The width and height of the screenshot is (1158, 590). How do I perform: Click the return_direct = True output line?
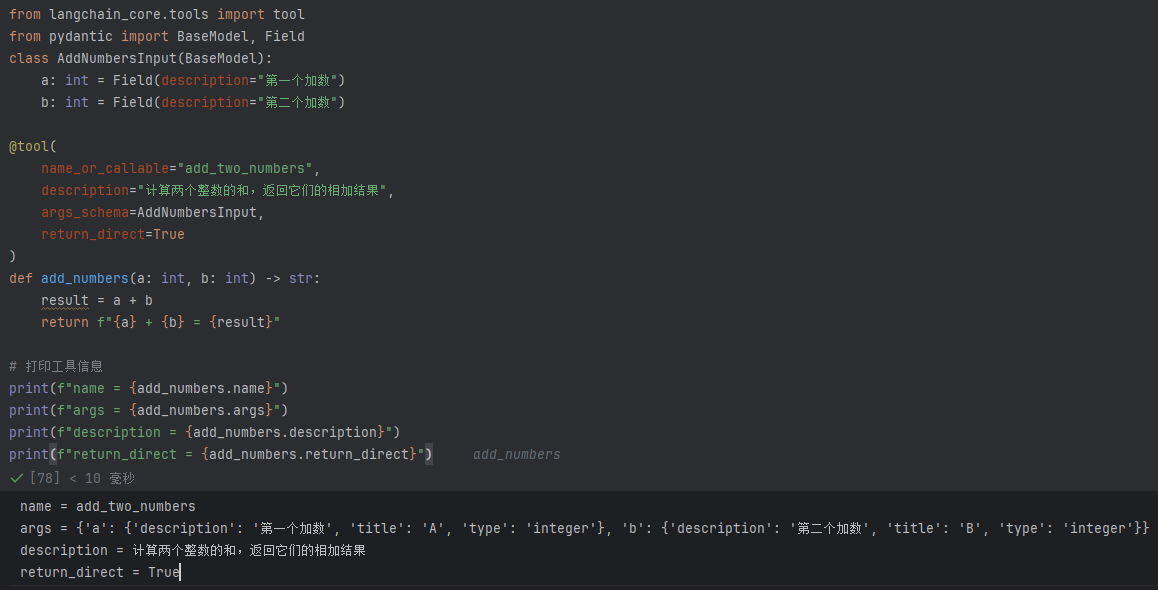pos(99,572)
